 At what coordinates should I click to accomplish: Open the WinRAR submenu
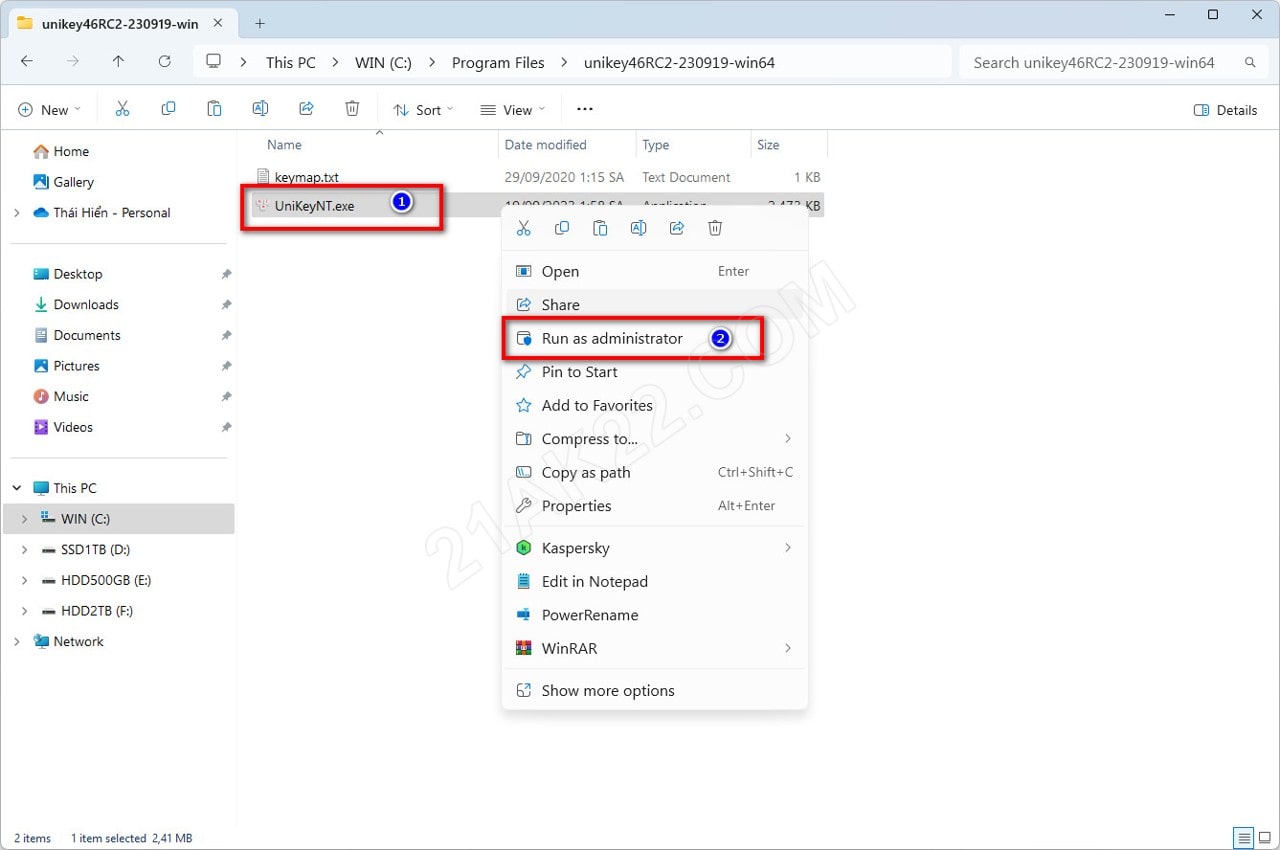point(654,648)
